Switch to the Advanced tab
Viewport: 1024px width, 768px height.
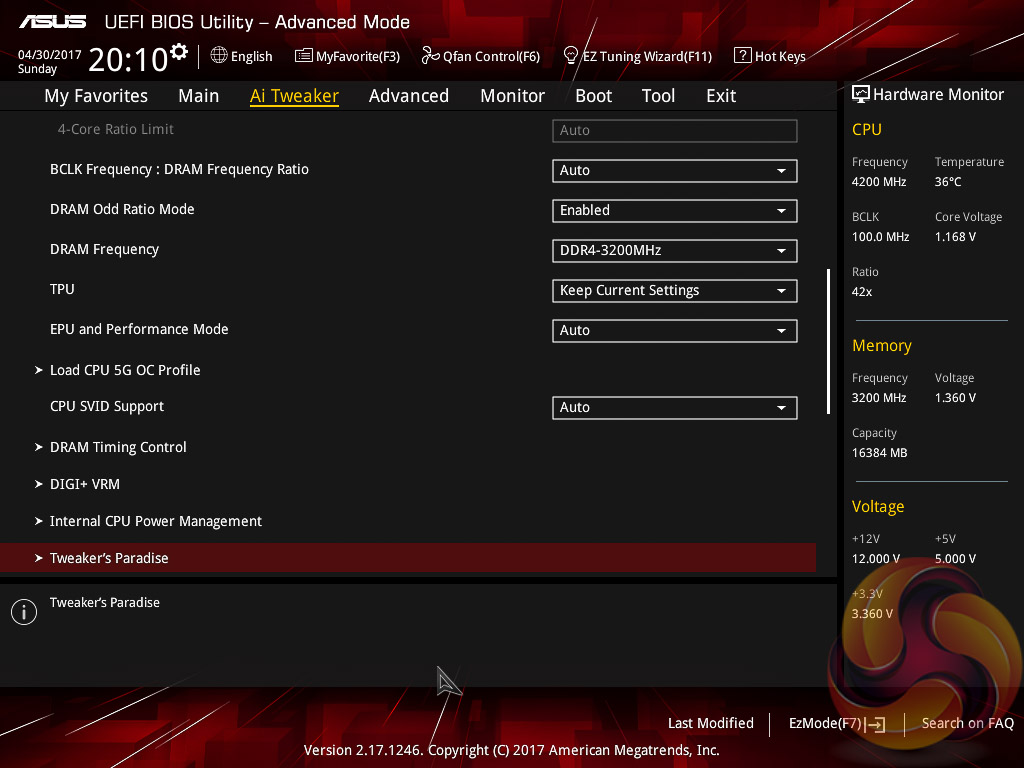pos(408,96)
